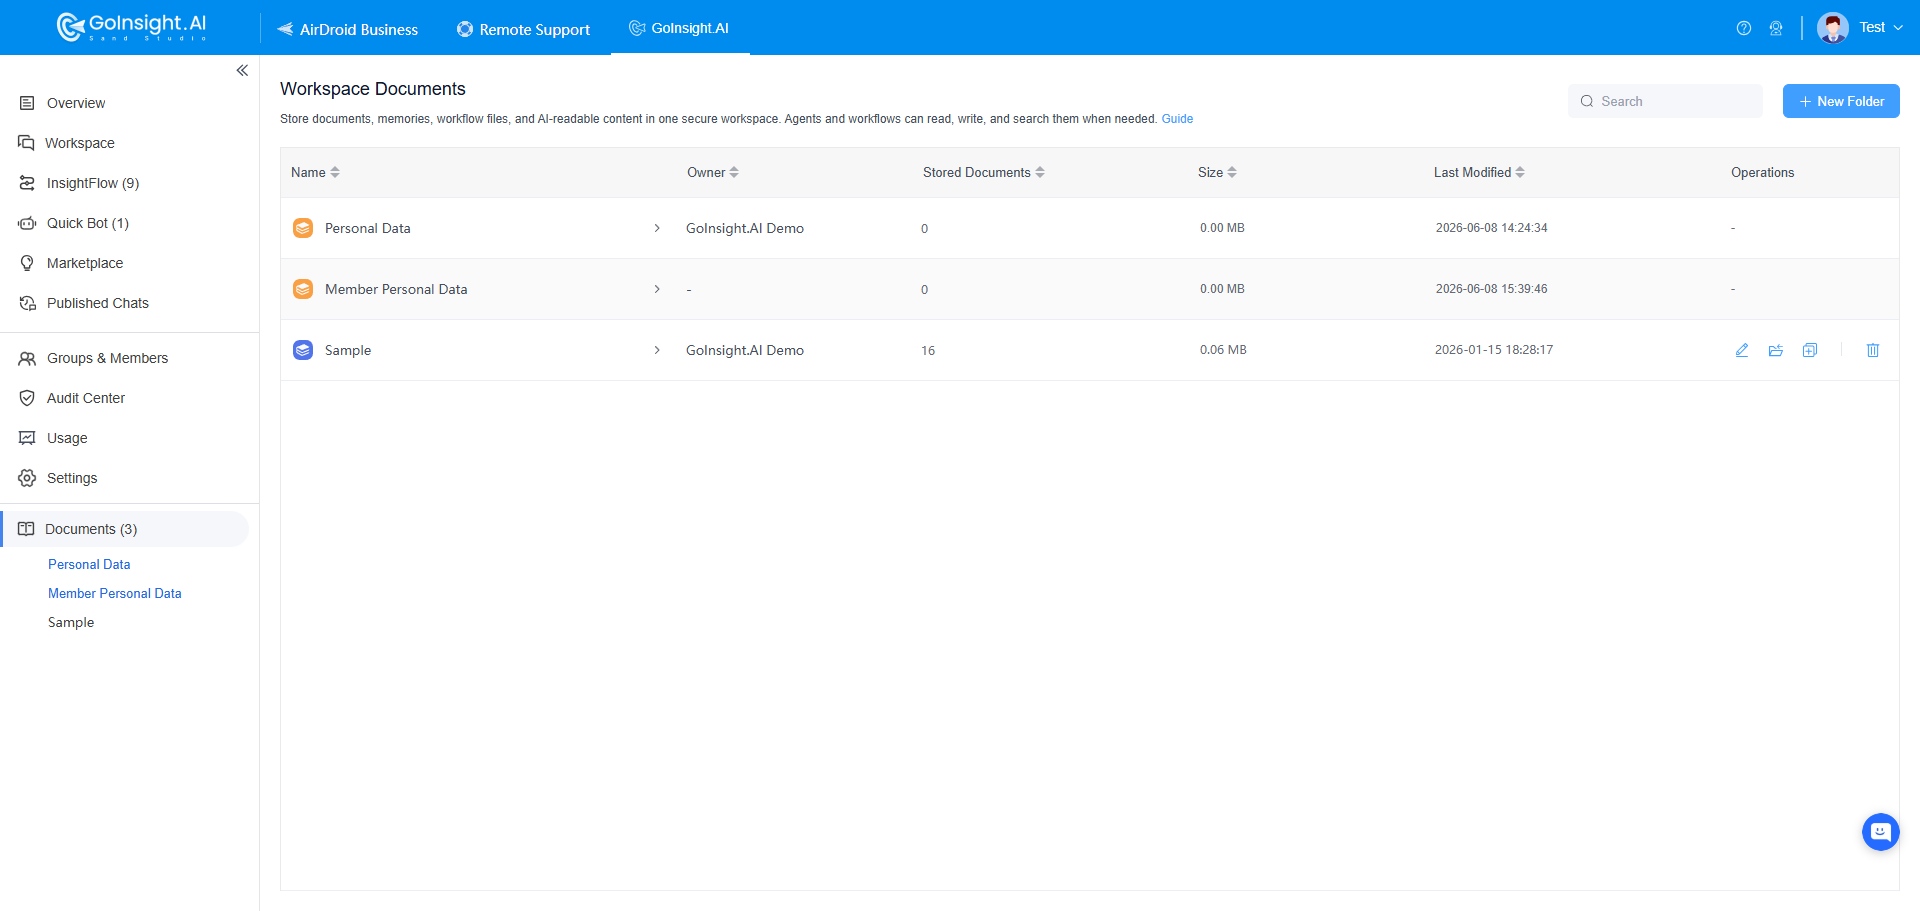Click the Settings gear icon
The image size is (1920, 911).
(27, 478)
